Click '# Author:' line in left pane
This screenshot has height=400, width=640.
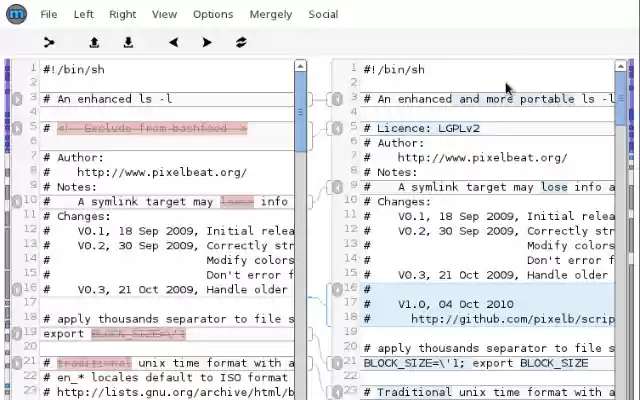click(x=73, y=158)
